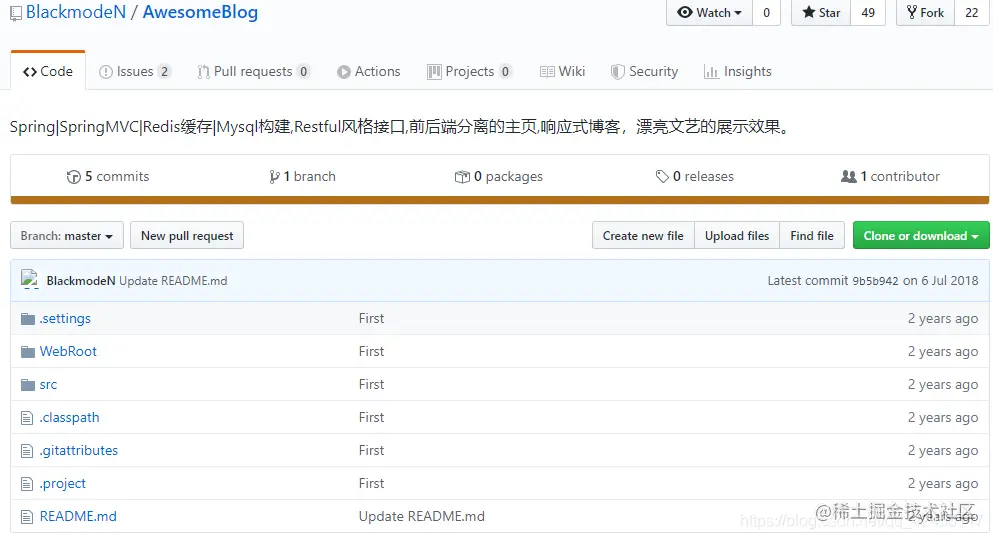View the 0 packages link
This screenshot has width=993, height=539.
pyautogui.click(x=499, y=177)
